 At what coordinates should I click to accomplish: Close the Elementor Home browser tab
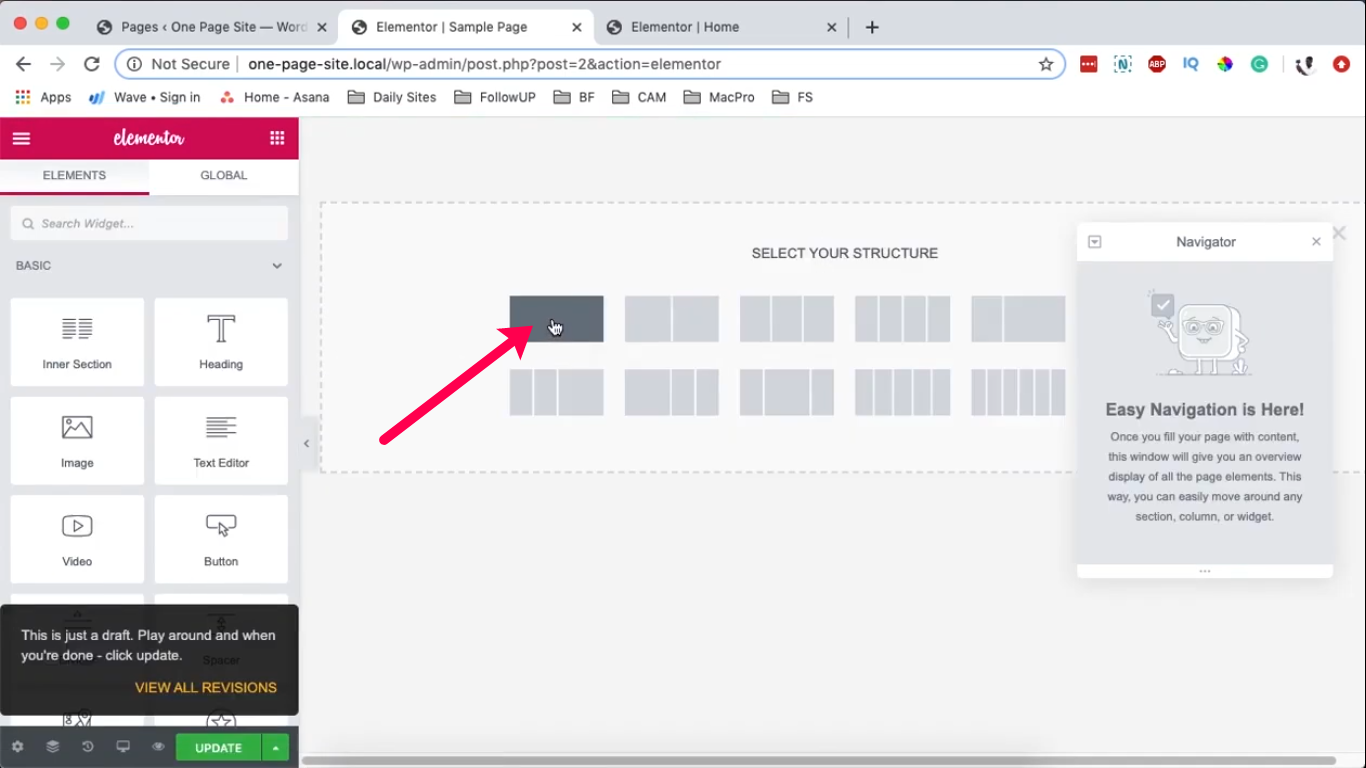point(831,28)
